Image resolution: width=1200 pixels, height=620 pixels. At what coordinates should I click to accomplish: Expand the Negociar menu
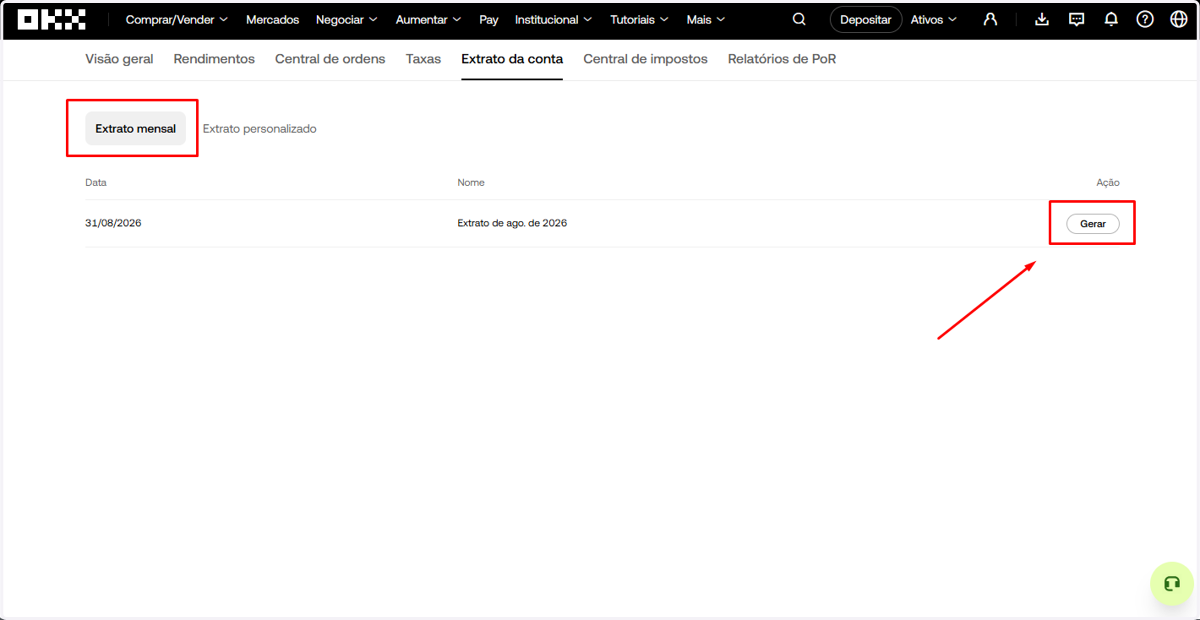pos(346,19)
